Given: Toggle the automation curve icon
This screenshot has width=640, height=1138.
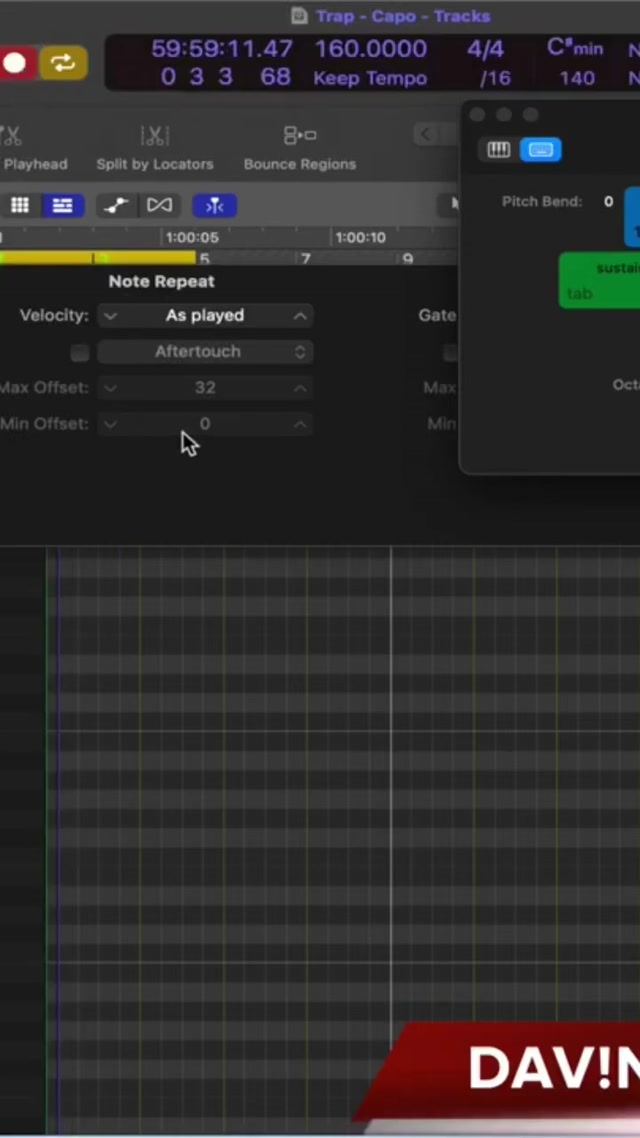Looking at the screenshot, I should point(116,205).
